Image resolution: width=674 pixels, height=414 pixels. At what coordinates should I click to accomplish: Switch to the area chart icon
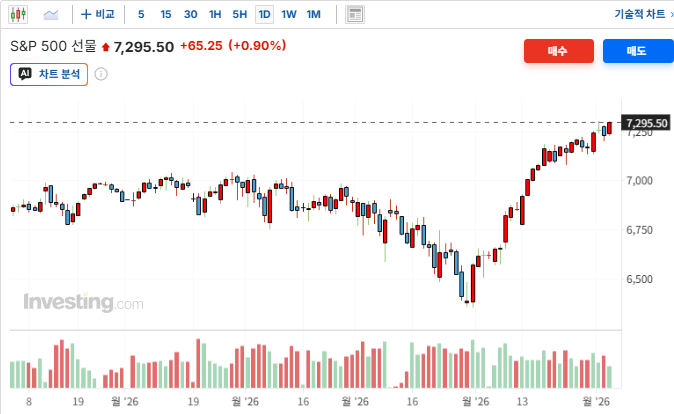[x=51, y=15]
